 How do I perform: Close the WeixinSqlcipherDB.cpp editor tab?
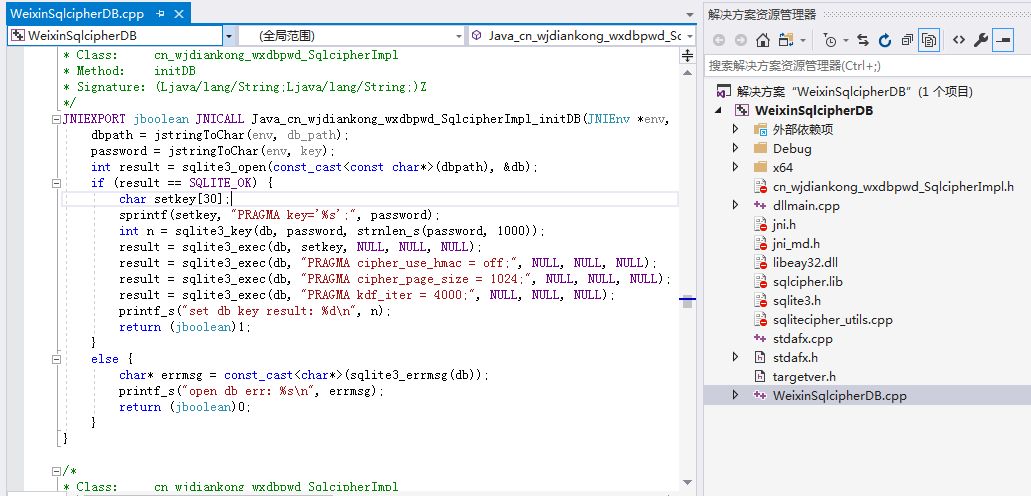(x=180, y=13)
